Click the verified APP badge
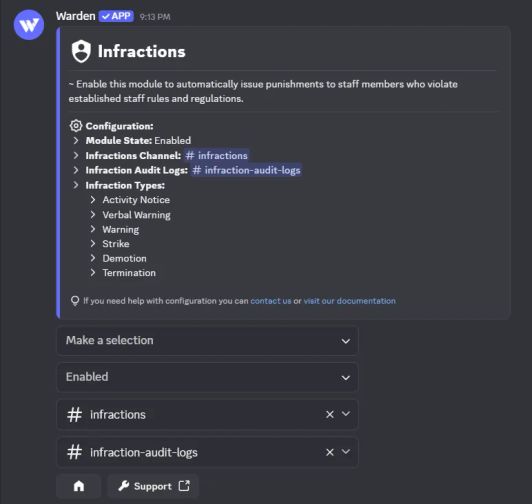Viewport: 532px width, 504px height. (116, 16)
